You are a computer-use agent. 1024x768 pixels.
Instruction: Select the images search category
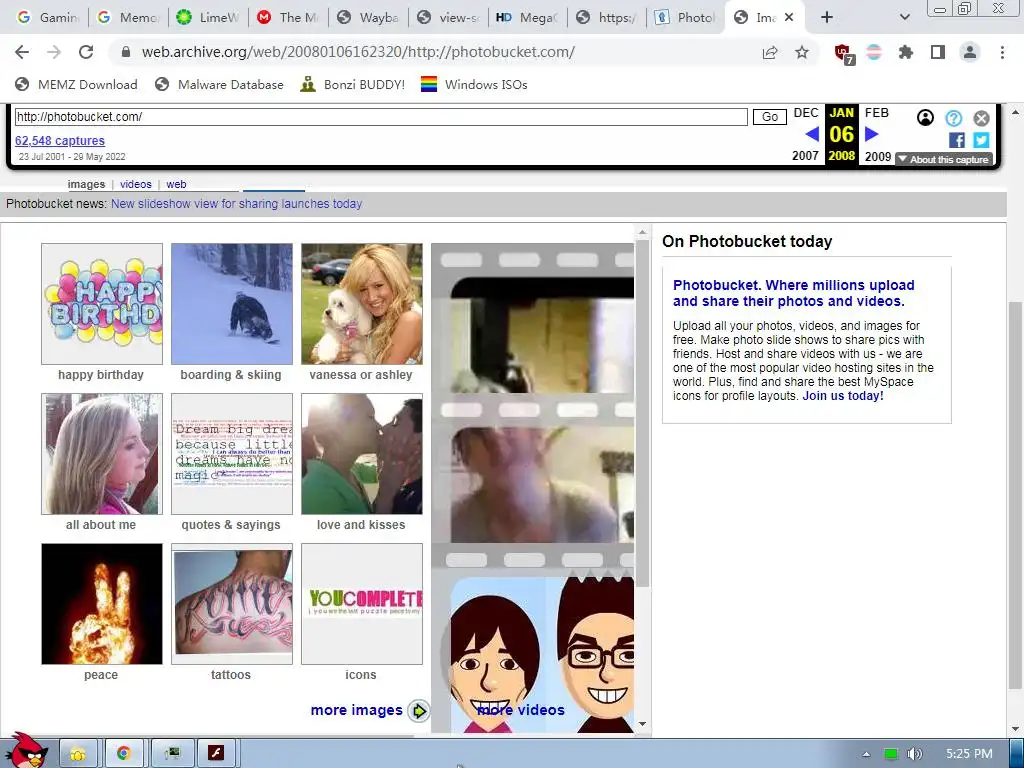click(x=86, y=184)
